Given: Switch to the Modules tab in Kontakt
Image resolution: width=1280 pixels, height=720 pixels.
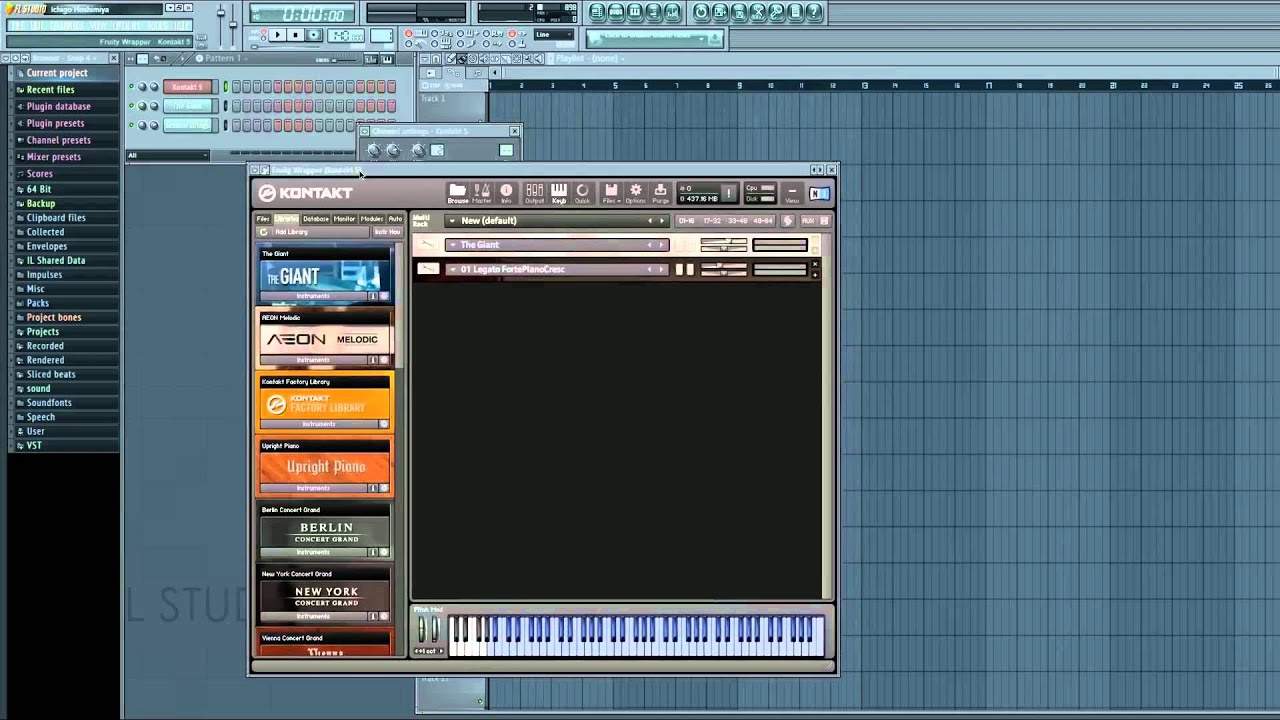Looking at the screenshot, I should 372,219.
